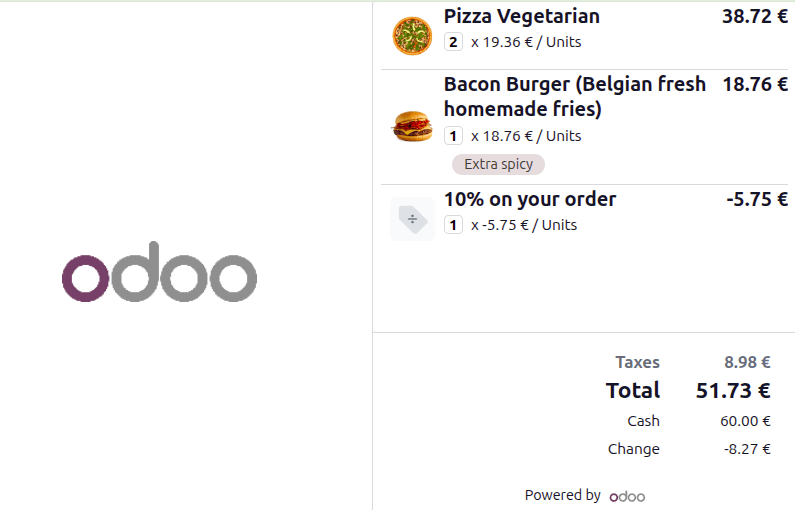The height and width of the screenshot is (510, 795).
Task: Click the Bacon Burger product image
Action: 412,127
